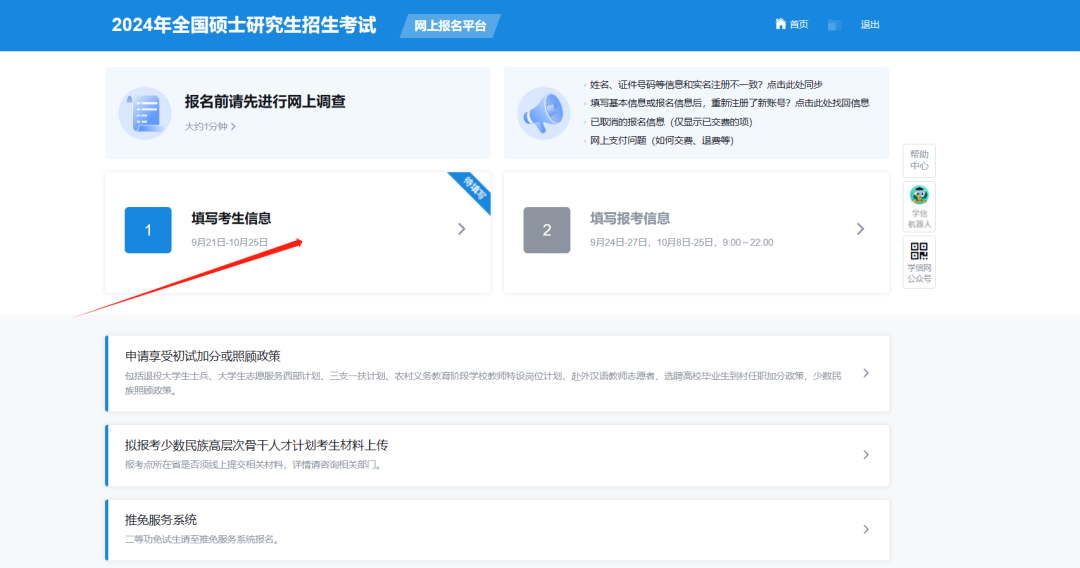Click the survey document icon
Screen dimensions: 1080x568
point(145,112)
